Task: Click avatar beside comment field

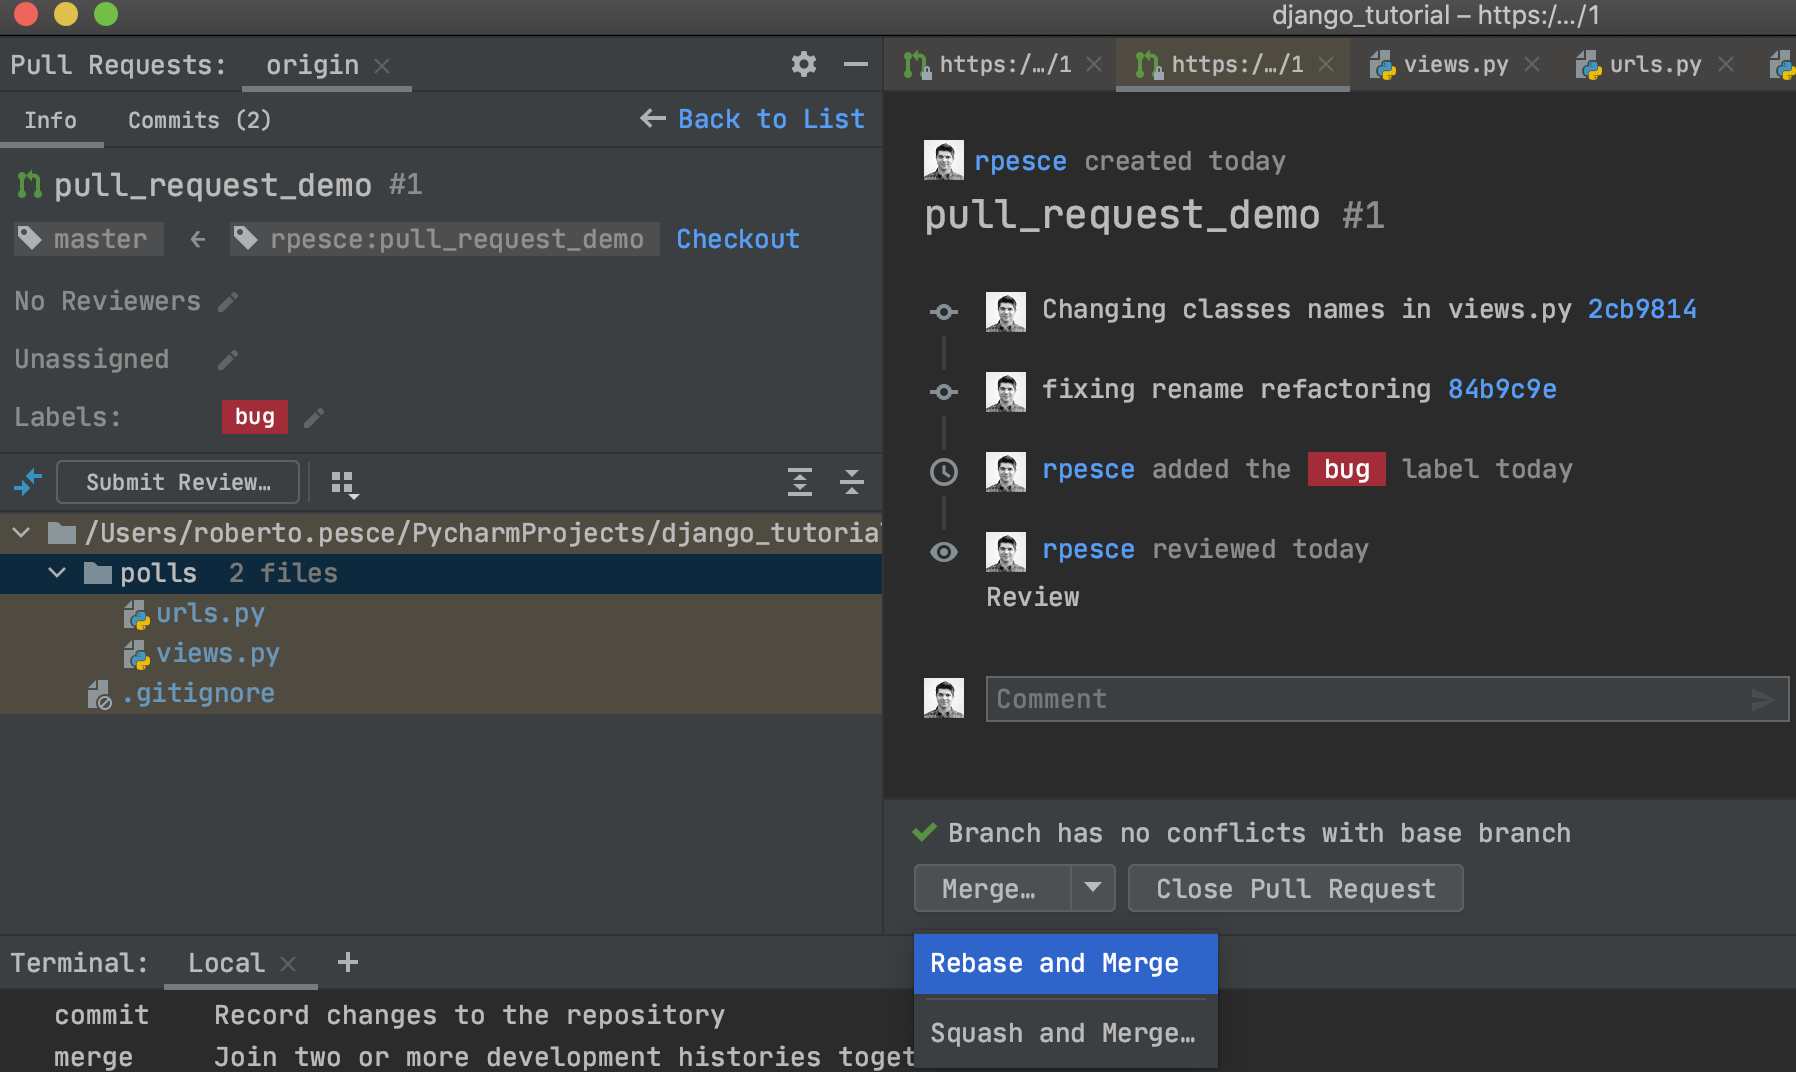Action: tap(944, 698)
